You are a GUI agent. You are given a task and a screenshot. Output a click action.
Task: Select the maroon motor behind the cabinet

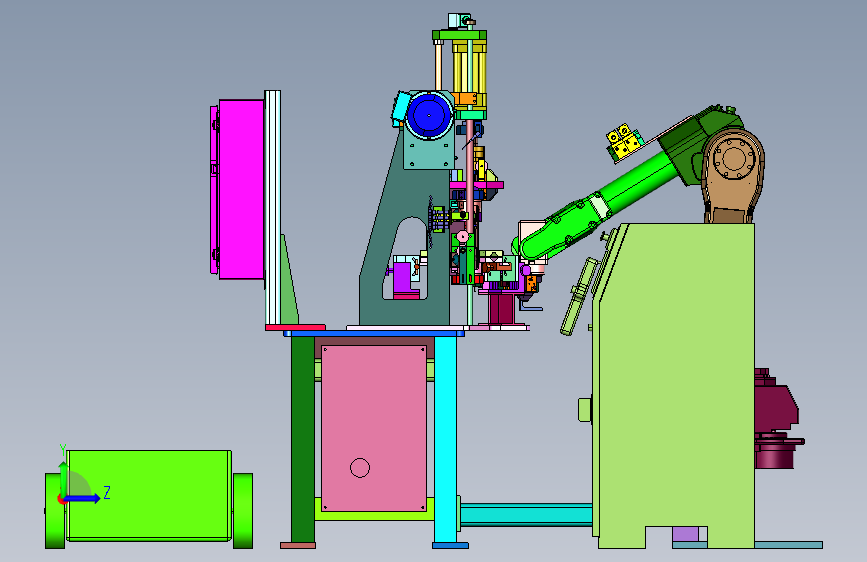776,419
